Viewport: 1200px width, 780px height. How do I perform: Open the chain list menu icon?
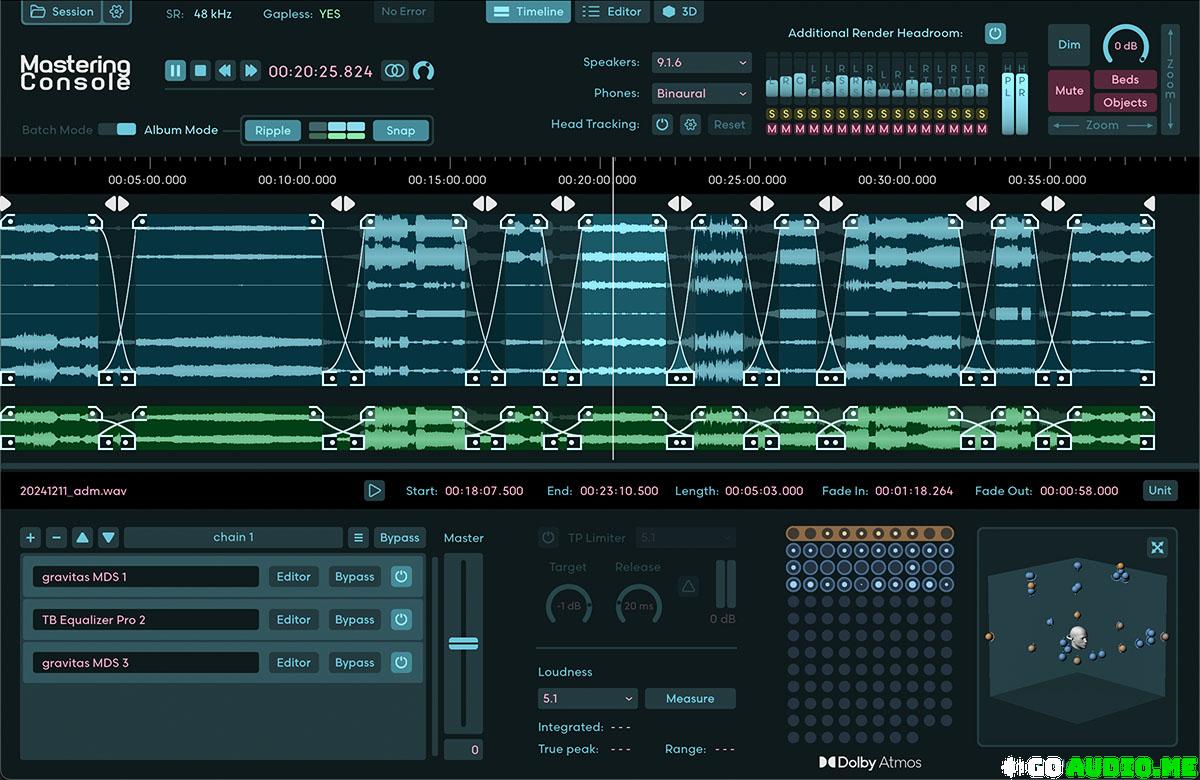[x=359, y=538]
